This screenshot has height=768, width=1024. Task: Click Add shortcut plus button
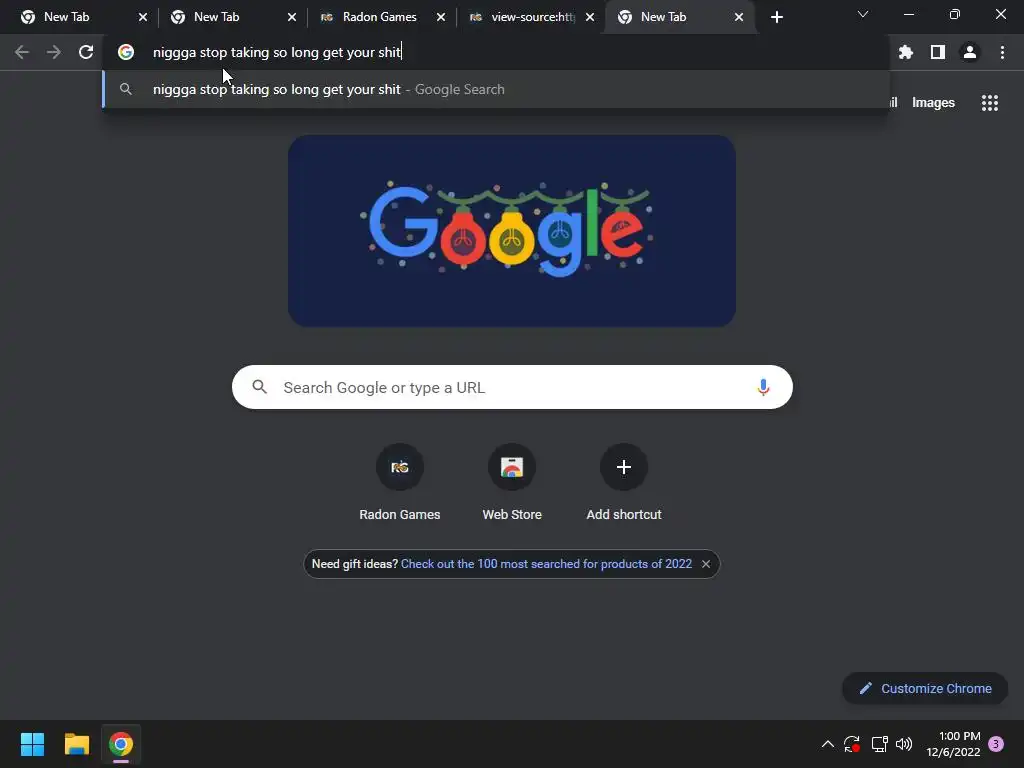(624, 467)
